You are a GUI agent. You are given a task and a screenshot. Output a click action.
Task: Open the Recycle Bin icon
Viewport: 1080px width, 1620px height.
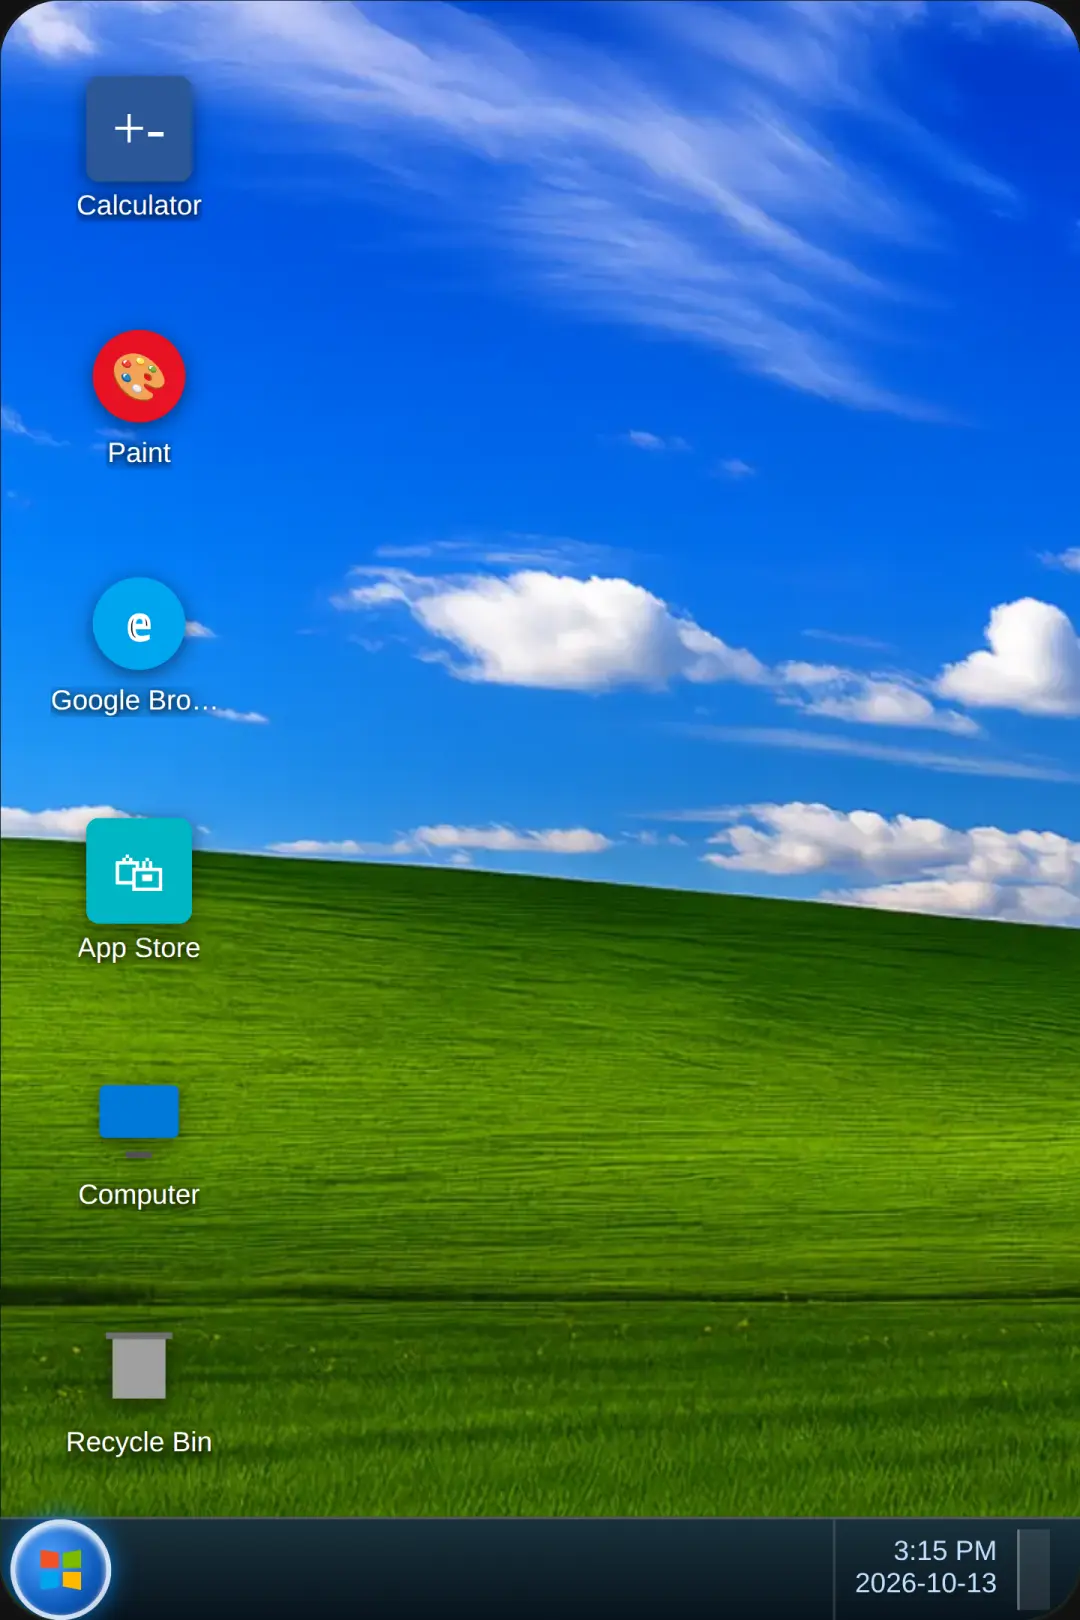pos(139,1366)
